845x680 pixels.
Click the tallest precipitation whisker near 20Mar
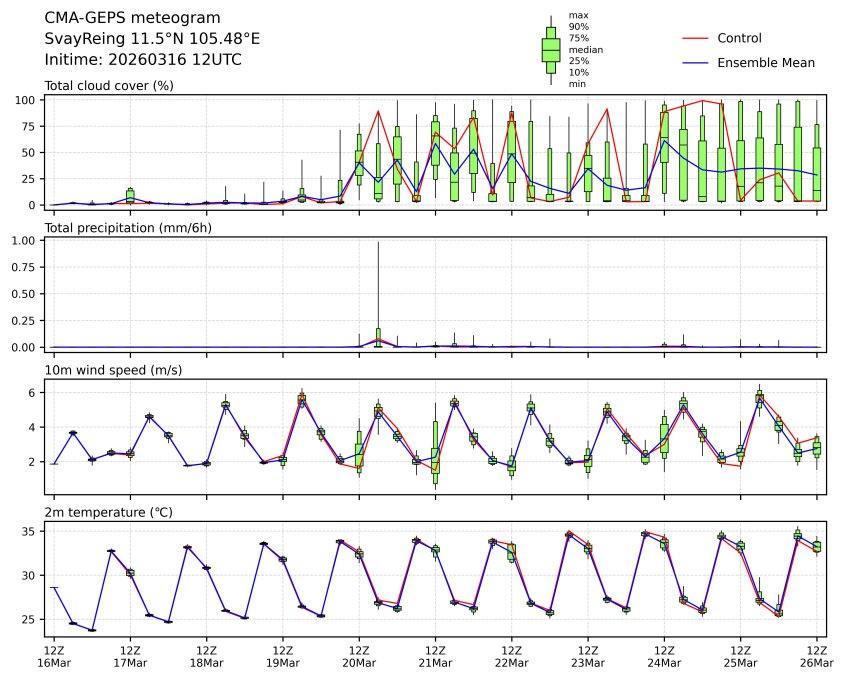point(378,285)
